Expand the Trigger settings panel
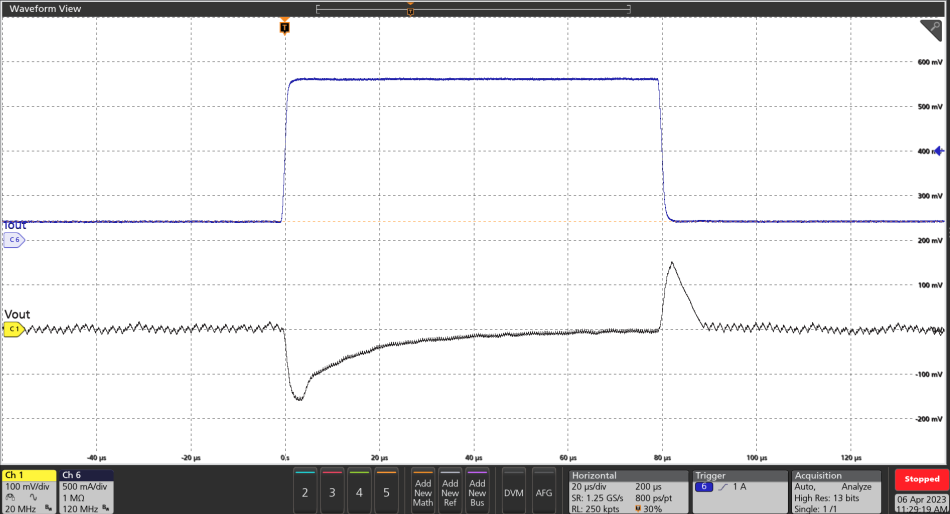Screen dimensions: 950x514 click(739, 491)
